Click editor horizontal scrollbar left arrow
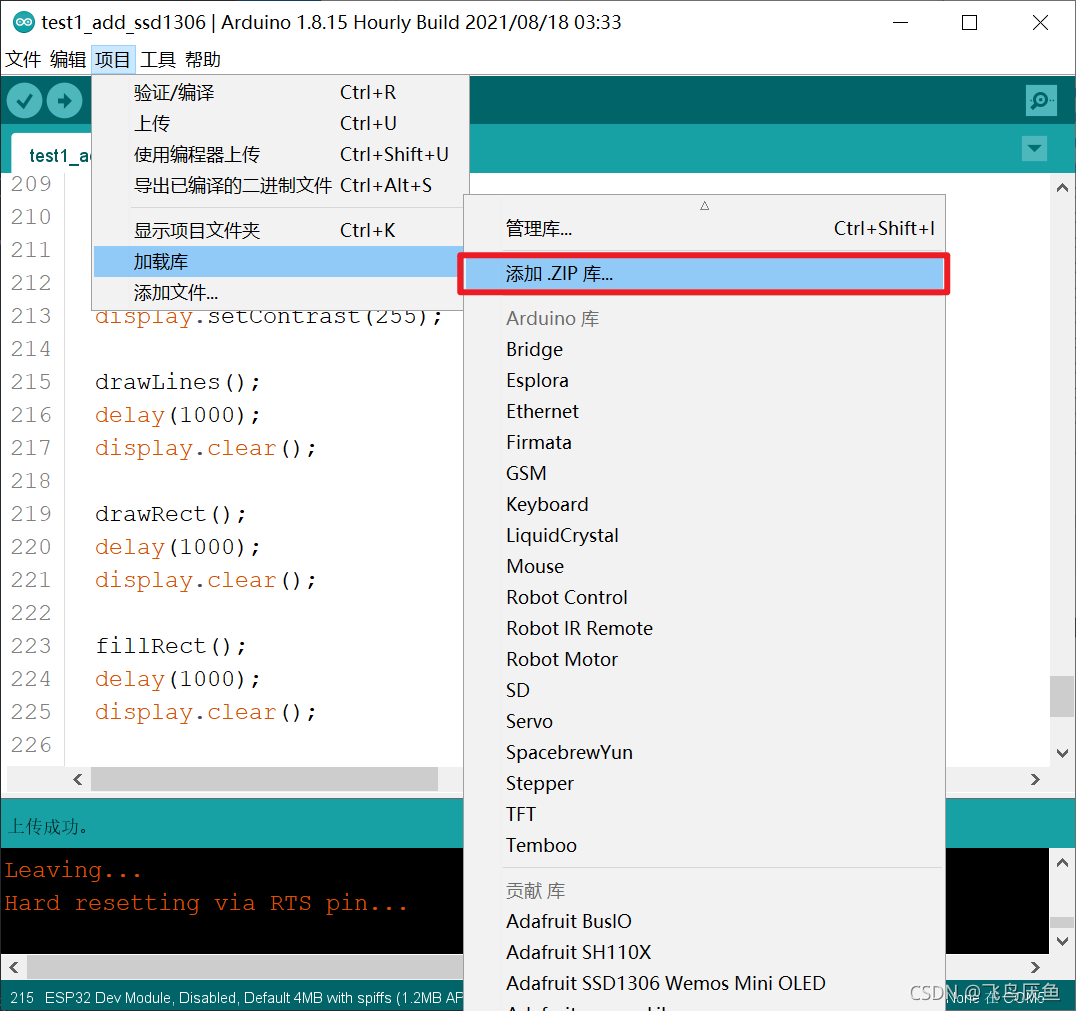 (78, 779)
